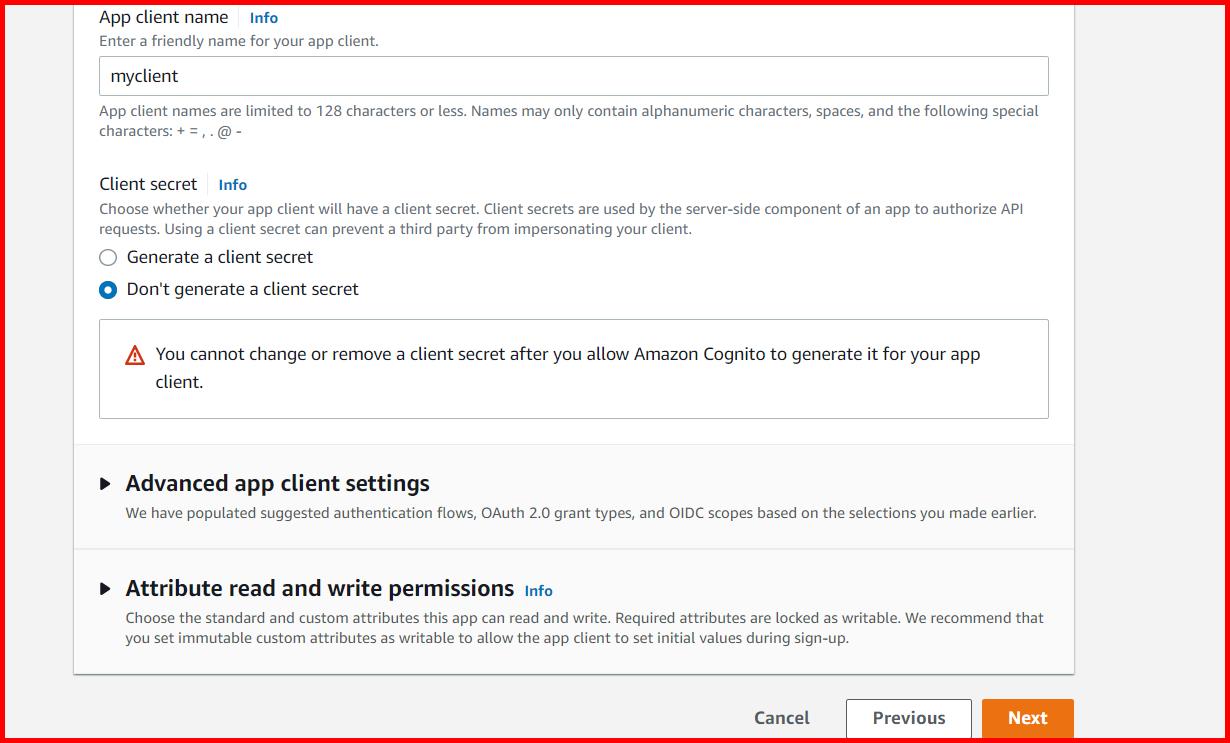Click the Attribute read and write permissions heading
The image size is (1230, 743).
point(319,589)
